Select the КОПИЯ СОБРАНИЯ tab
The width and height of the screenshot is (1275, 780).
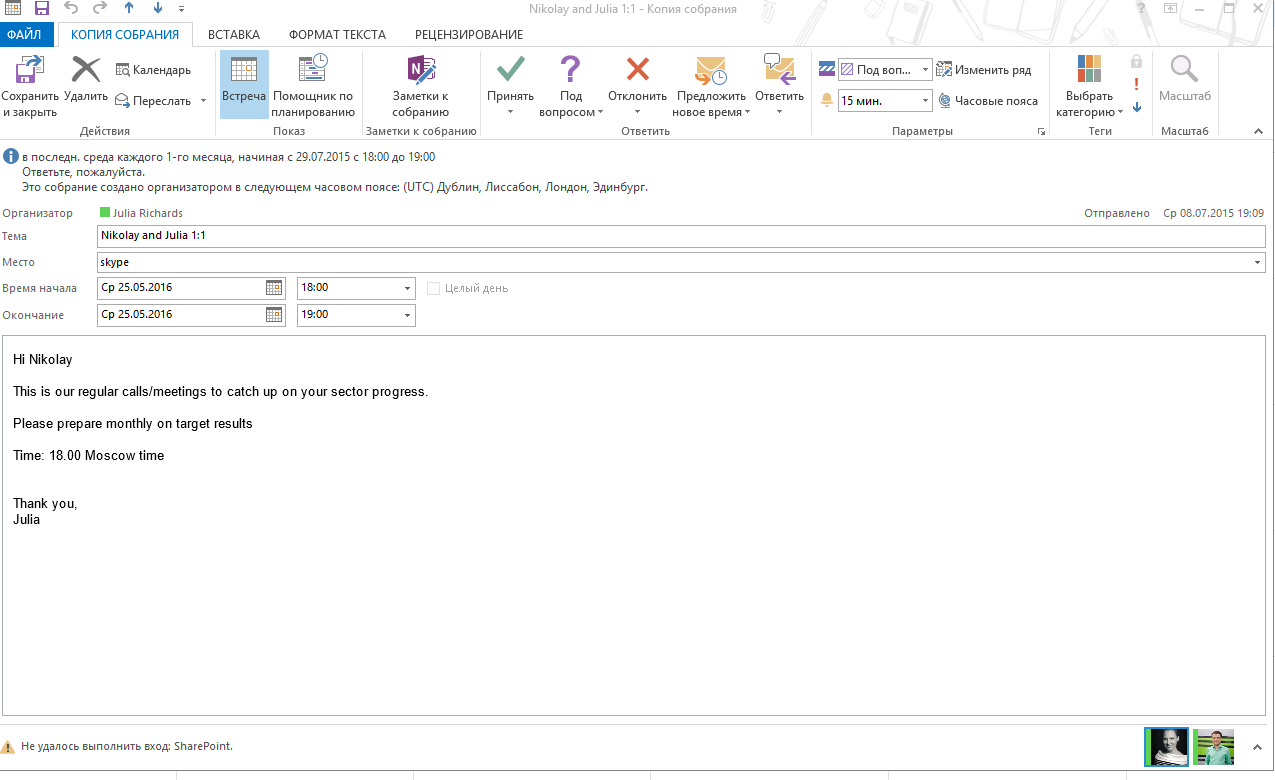pyautogui.click(x=125, y=34)
